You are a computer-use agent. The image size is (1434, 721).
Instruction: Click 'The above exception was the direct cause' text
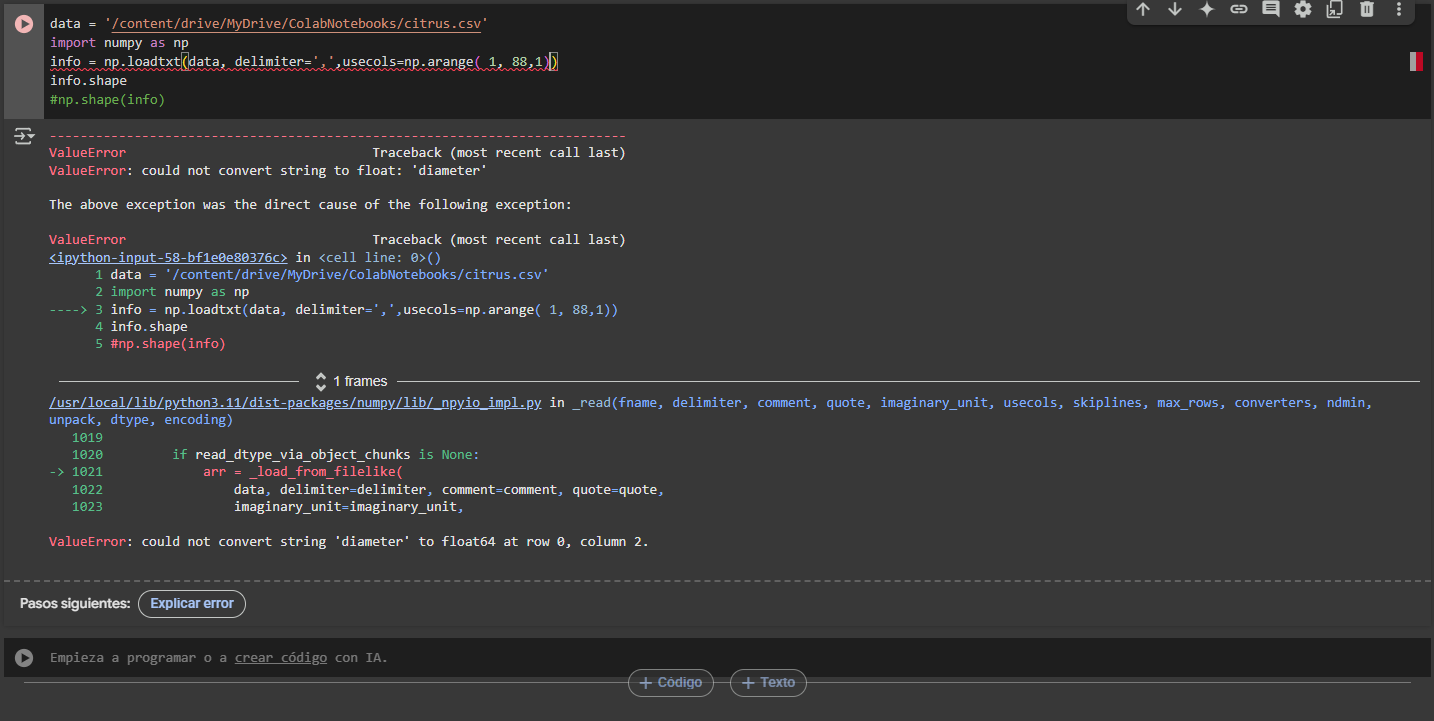(x=310, y=204)
